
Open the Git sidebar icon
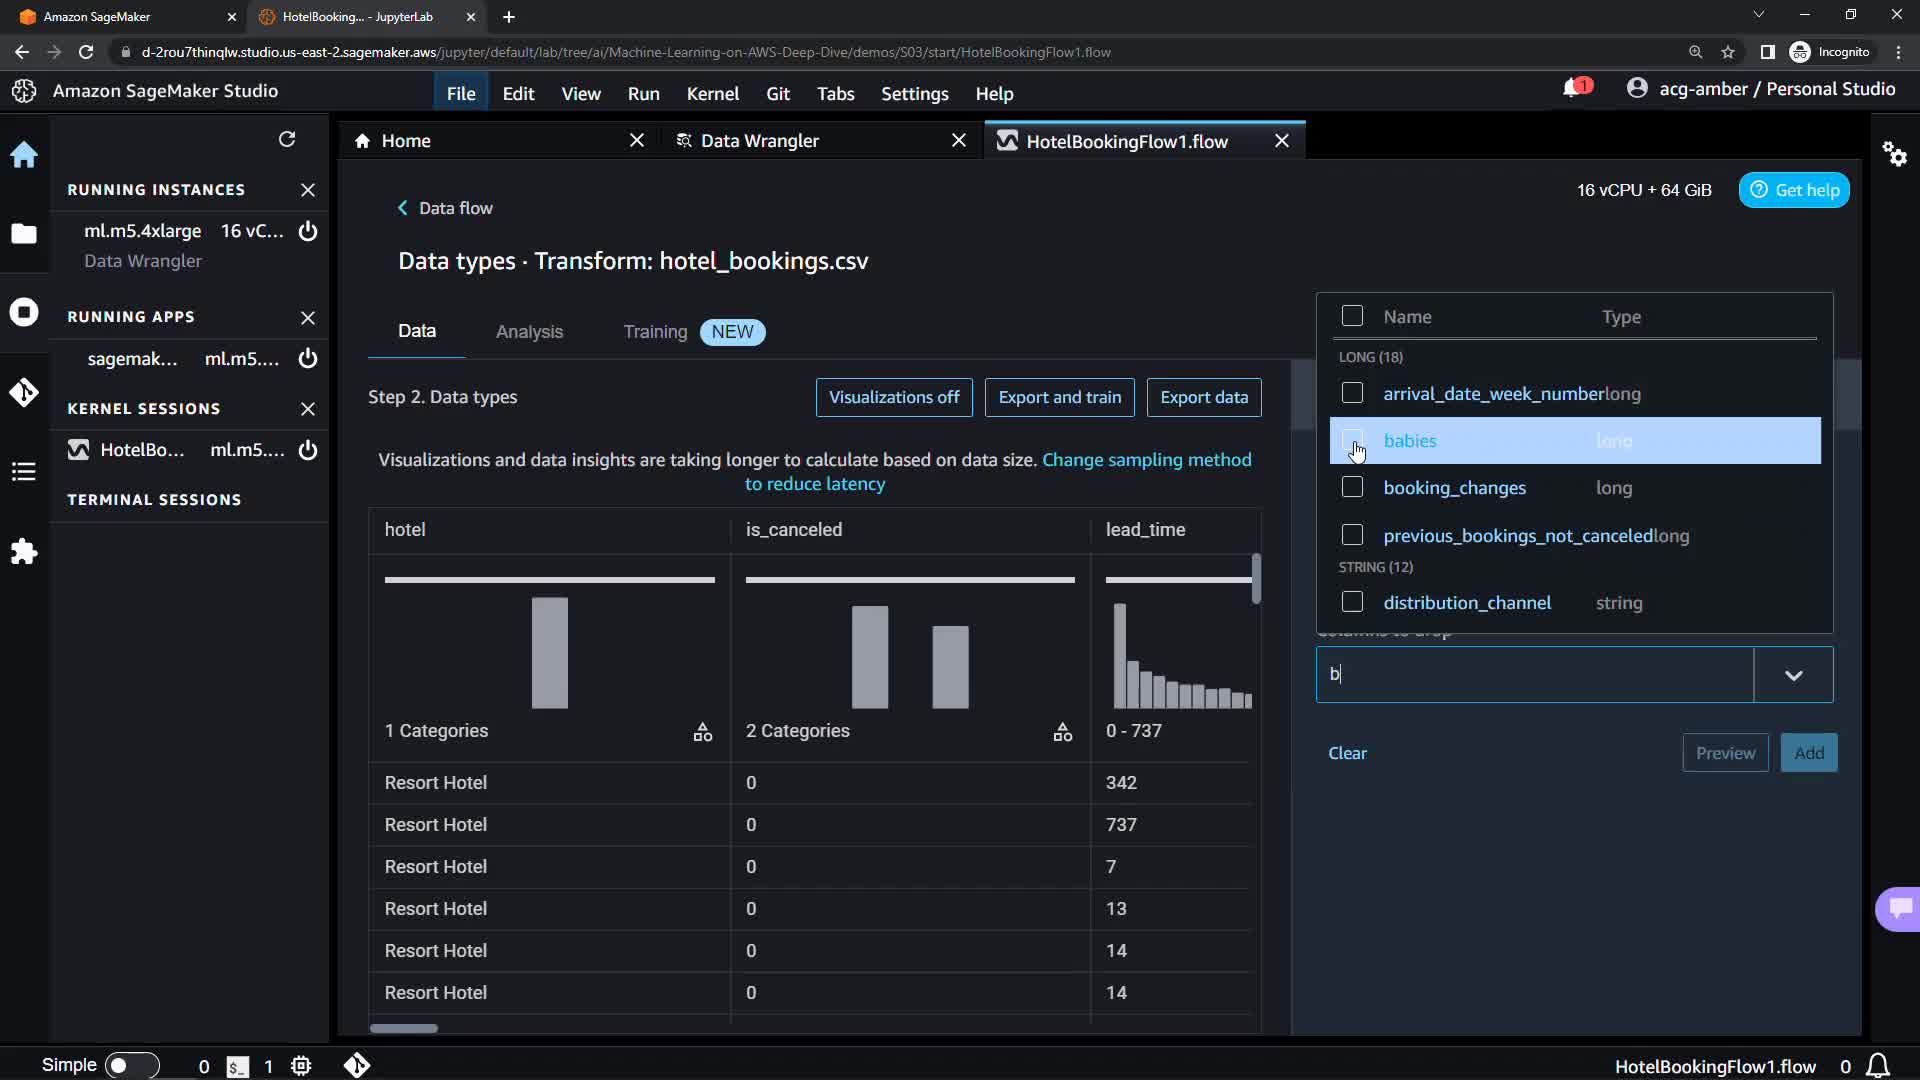pos(24,392)
